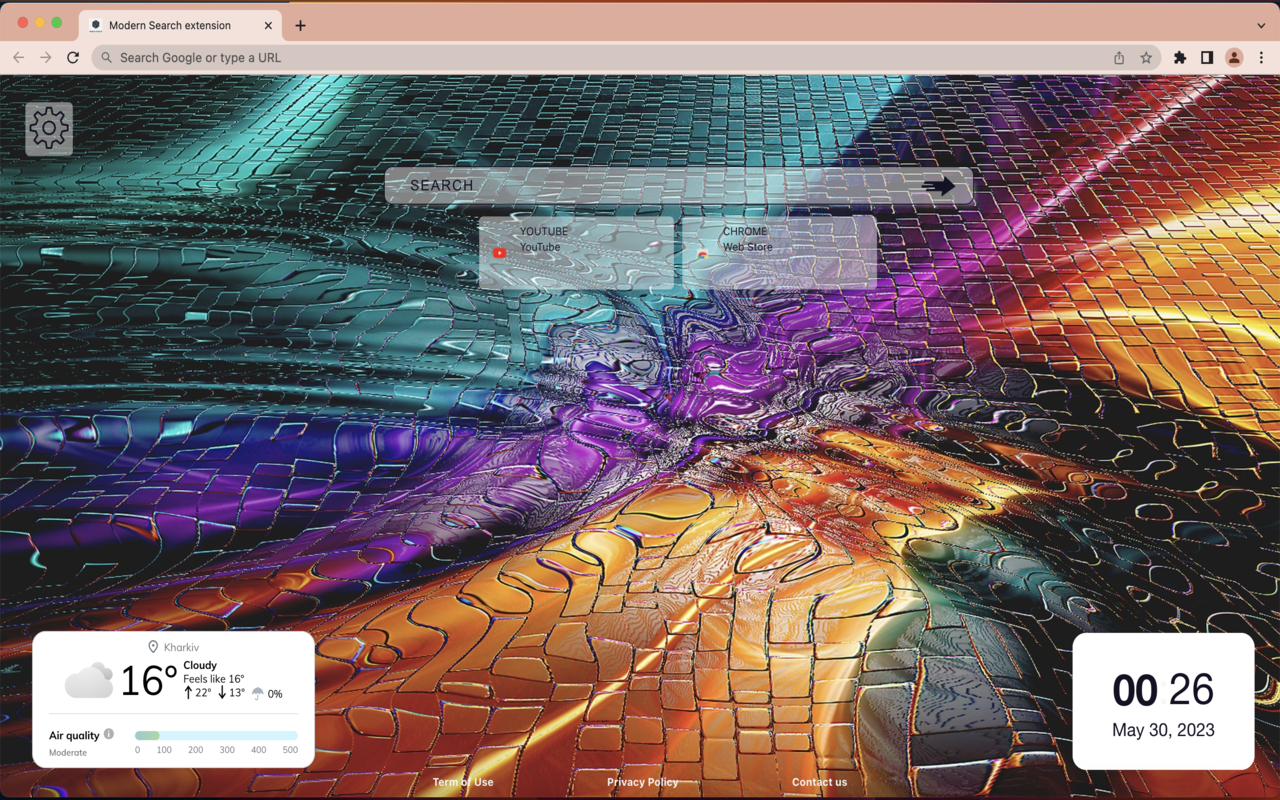Image resolution: width=1280 pixels, height=800 pixels.
Task: Open Chrome's three-dot menu
Action: pos(1261,58)
